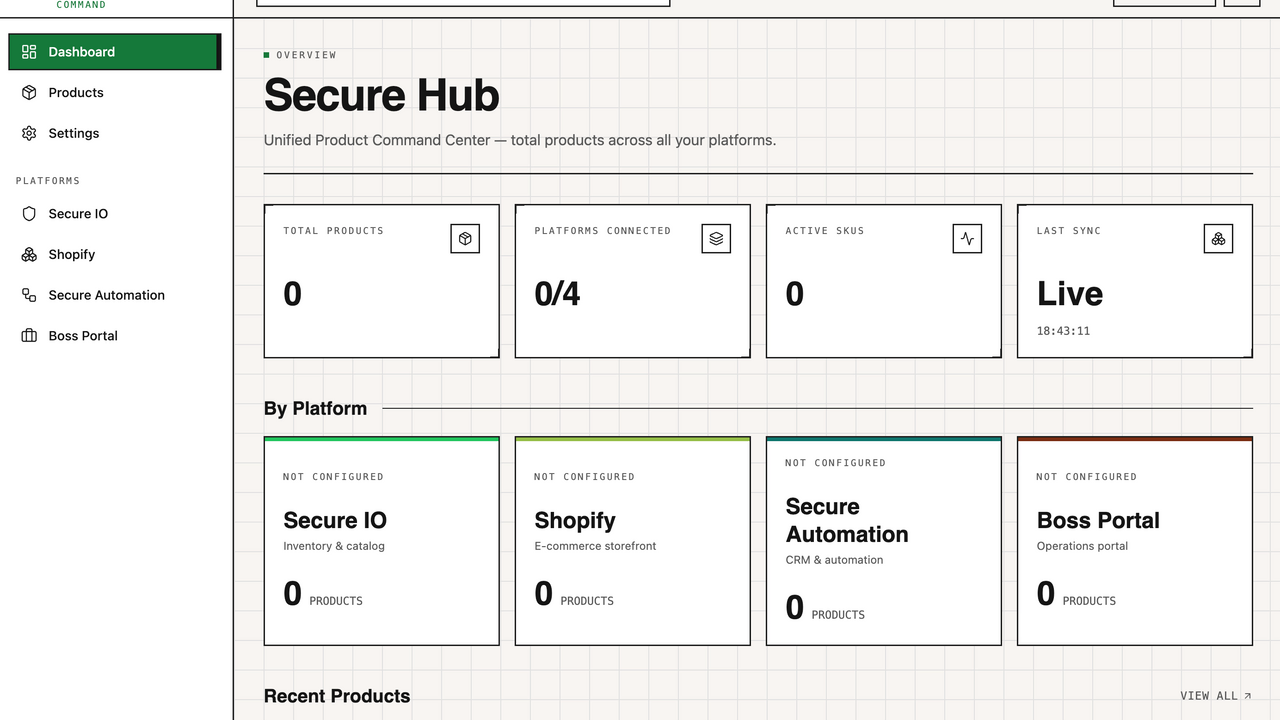Click the 'OVERVIEW' label above the heading

306,55
